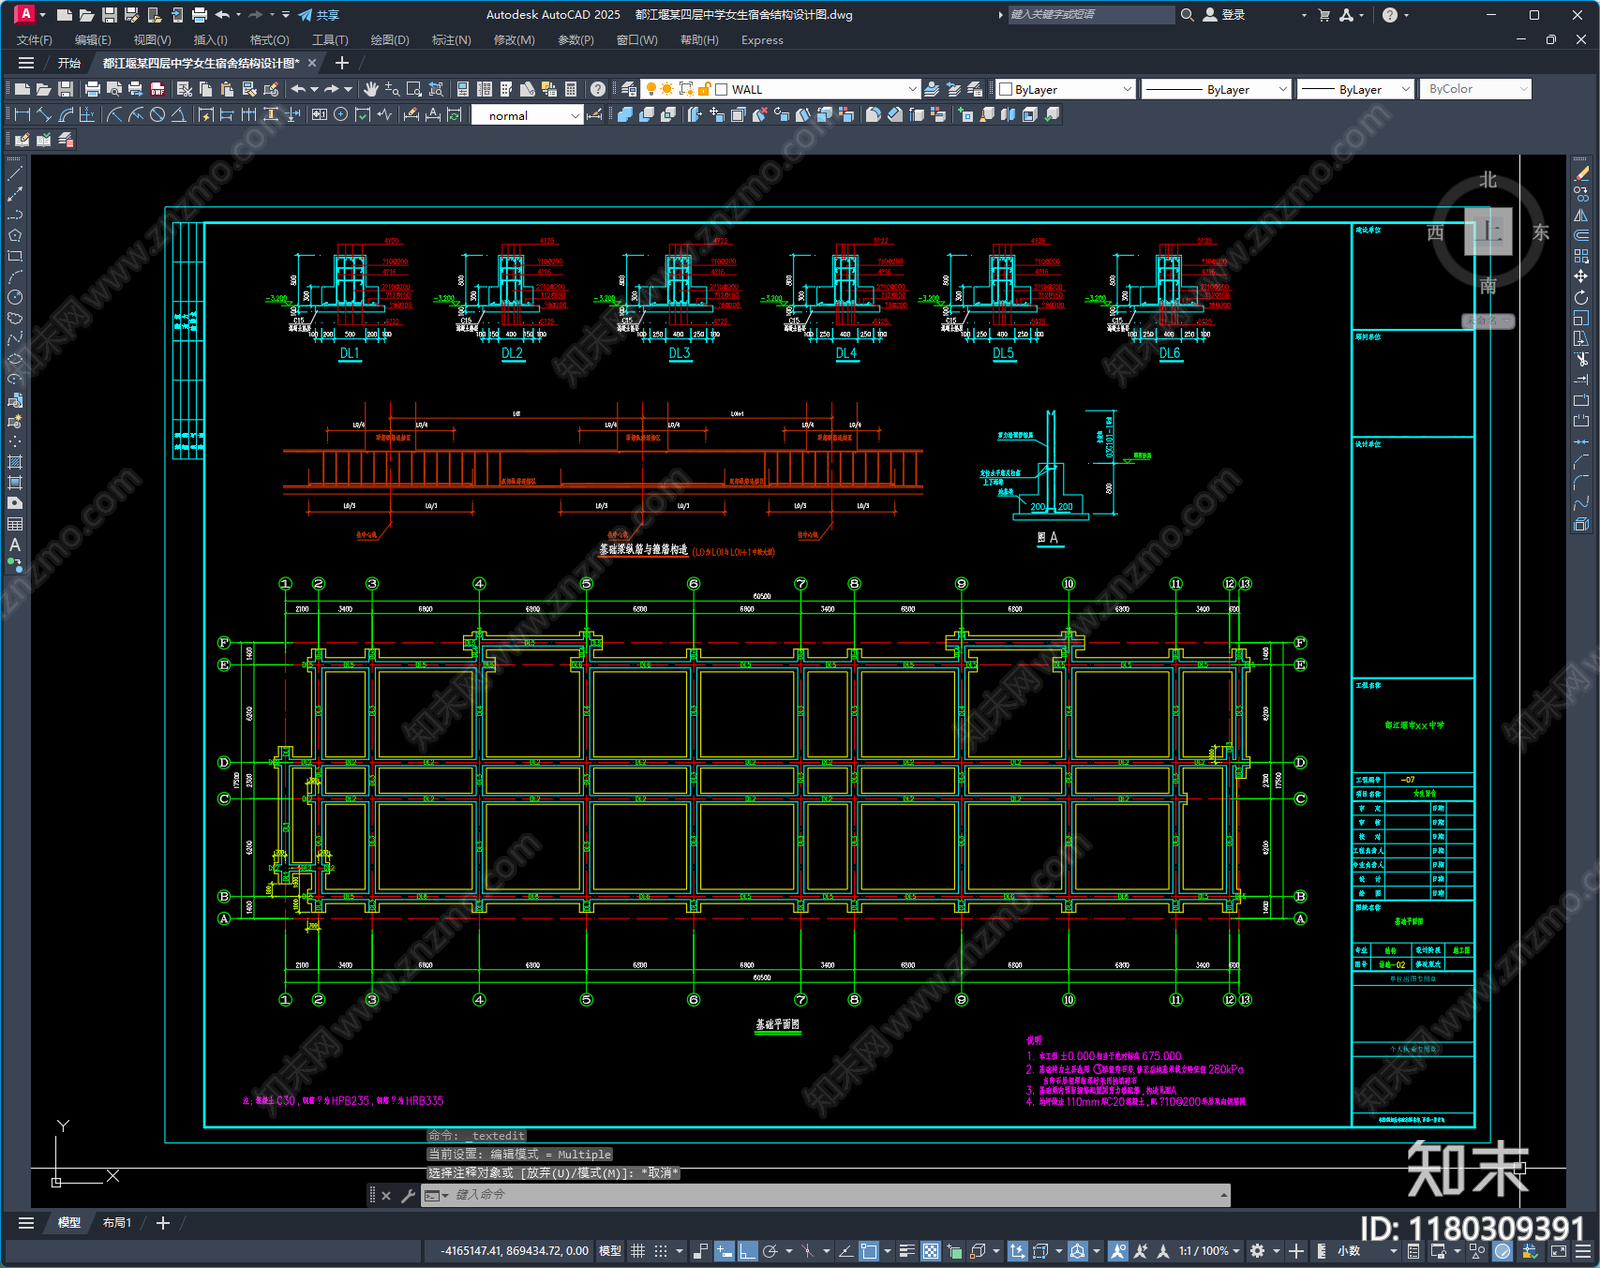Toggle transparency display in status bar
The image size is (1600, 1268).
coord(931,1251)
